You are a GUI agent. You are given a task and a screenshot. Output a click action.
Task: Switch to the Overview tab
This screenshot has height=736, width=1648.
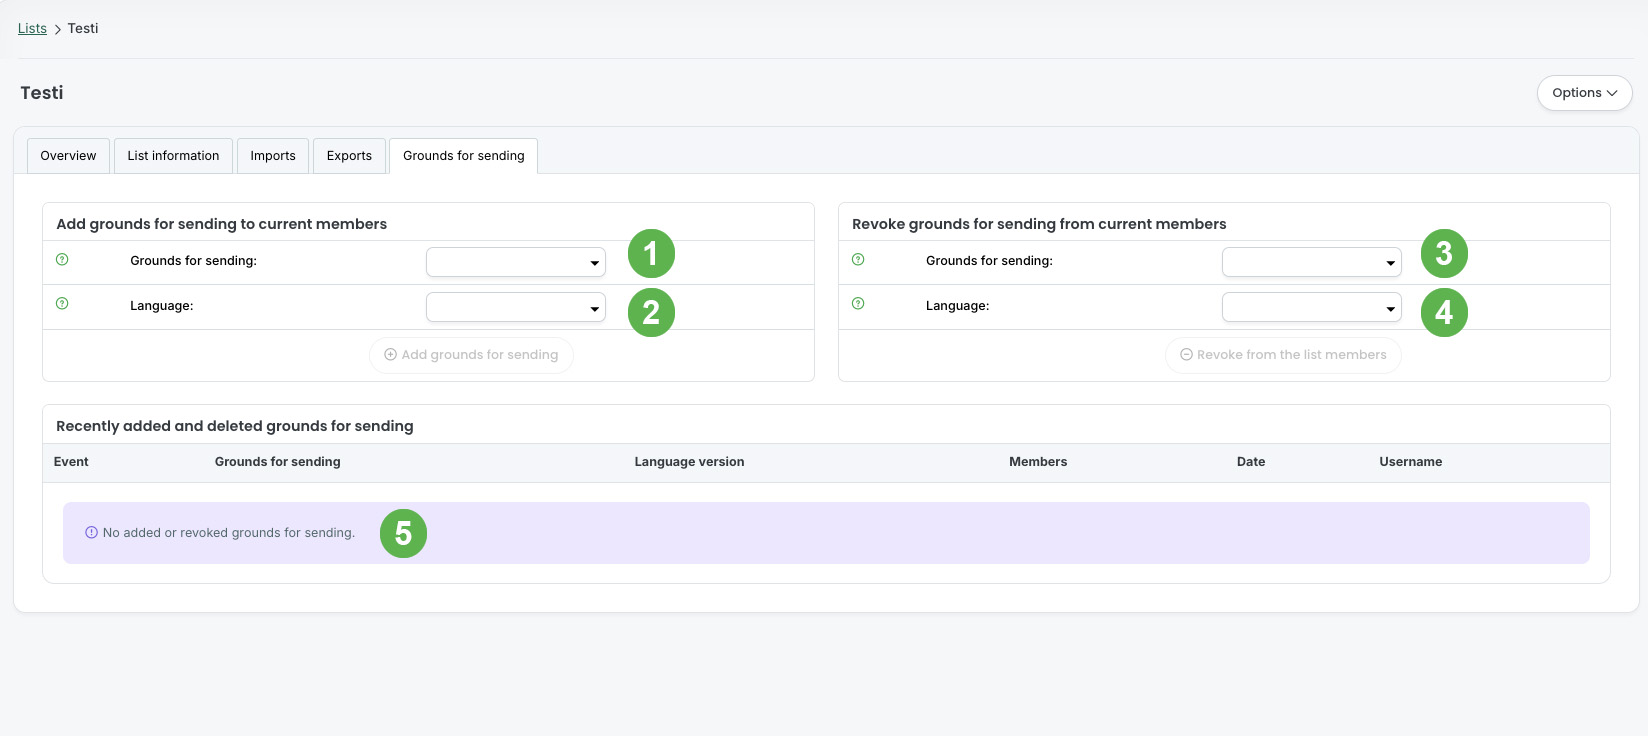(68, 156)
